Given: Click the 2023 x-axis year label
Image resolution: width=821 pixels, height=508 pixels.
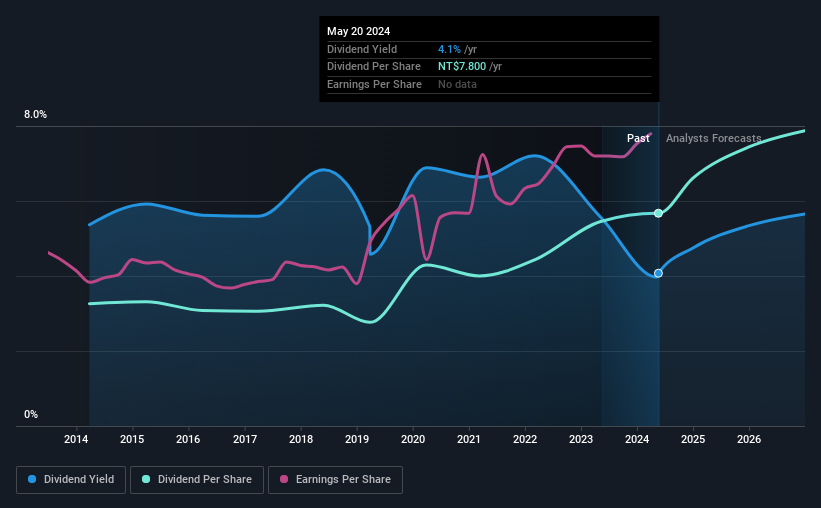Looking at the screenshot, I should click(581, 439).
